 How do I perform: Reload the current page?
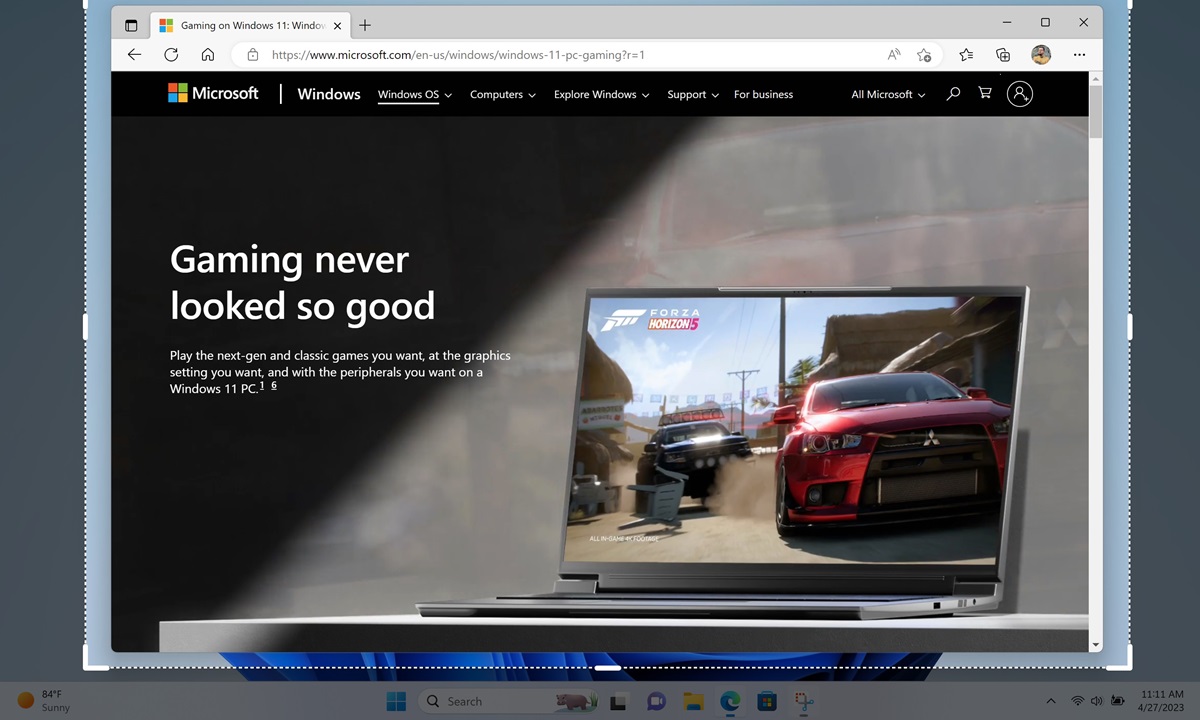(171, 55)
